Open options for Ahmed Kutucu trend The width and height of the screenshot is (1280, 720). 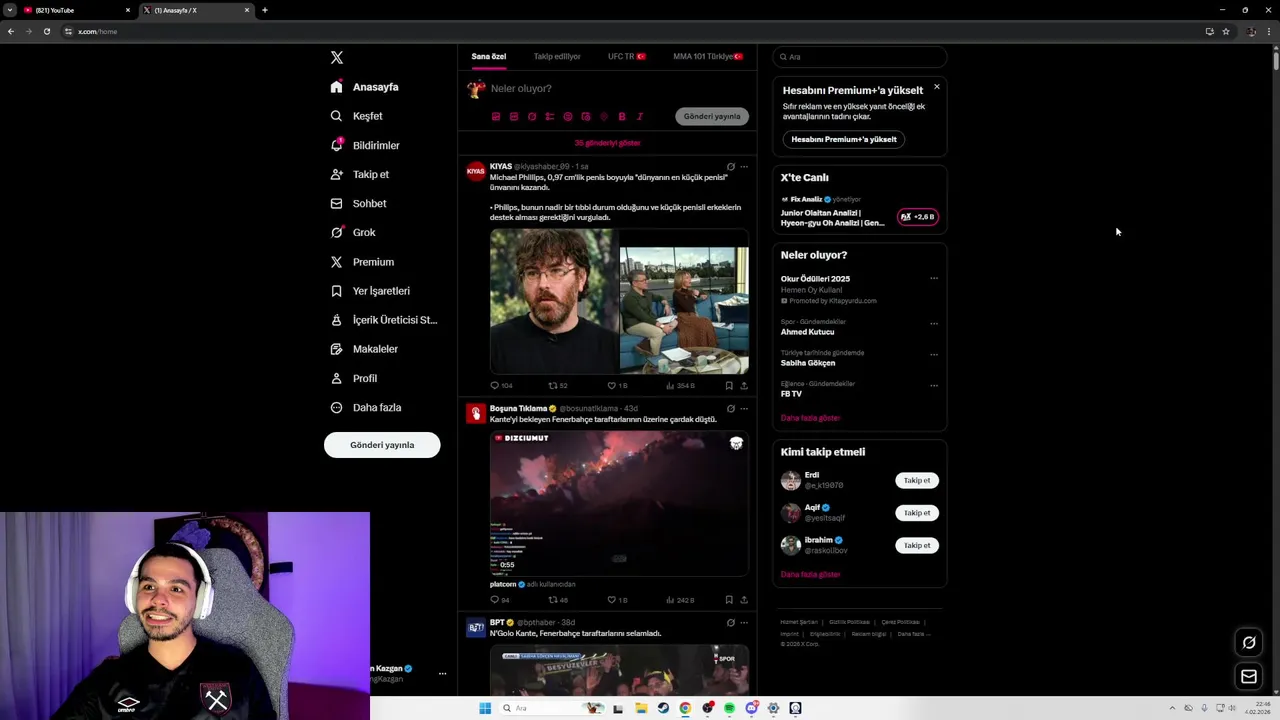coord(934,324)
